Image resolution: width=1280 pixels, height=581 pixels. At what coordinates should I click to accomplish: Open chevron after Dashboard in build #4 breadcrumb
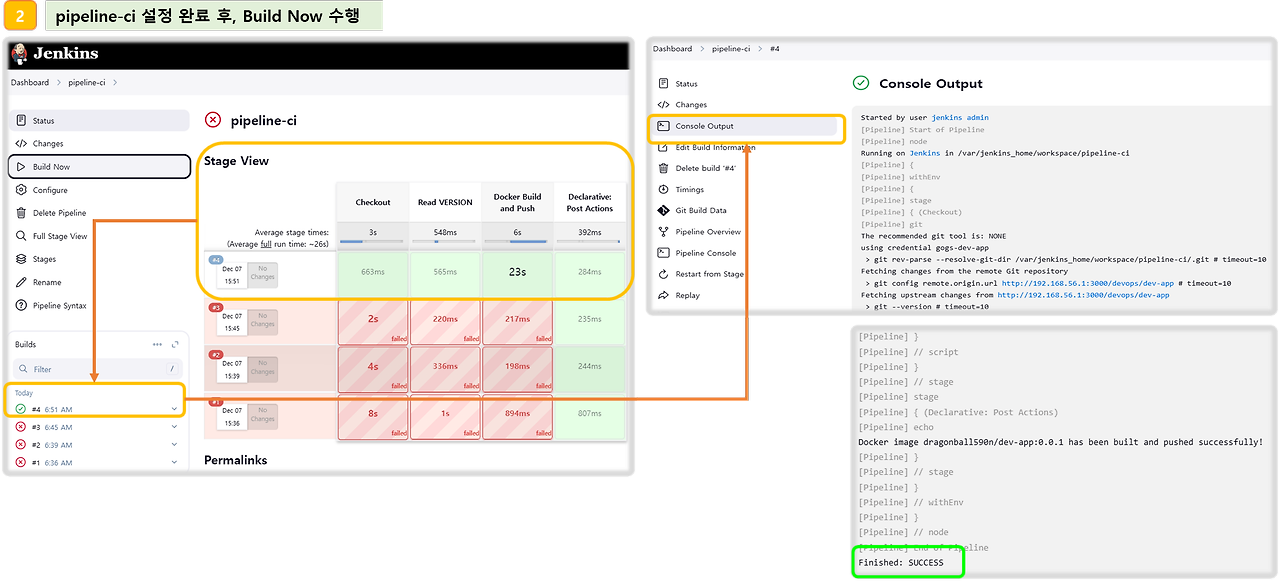click(702, 49)
